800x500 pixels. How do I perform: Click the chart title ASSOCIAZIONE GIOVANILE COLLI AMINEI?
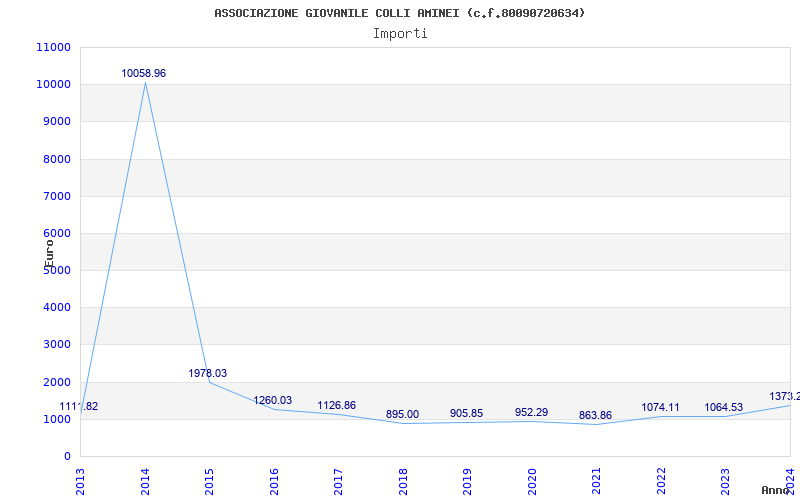tap(399, 13)
